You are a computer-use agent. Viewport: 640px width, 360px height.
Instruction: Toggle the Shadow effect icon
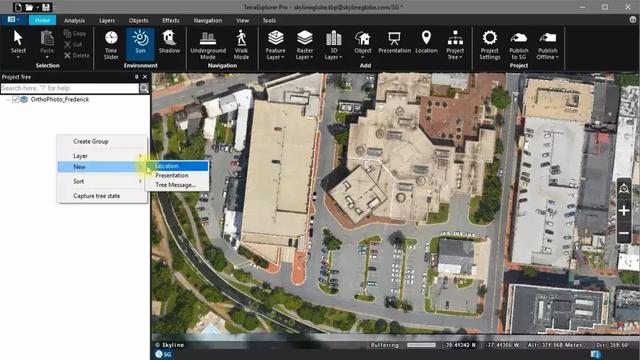[169, 42]
